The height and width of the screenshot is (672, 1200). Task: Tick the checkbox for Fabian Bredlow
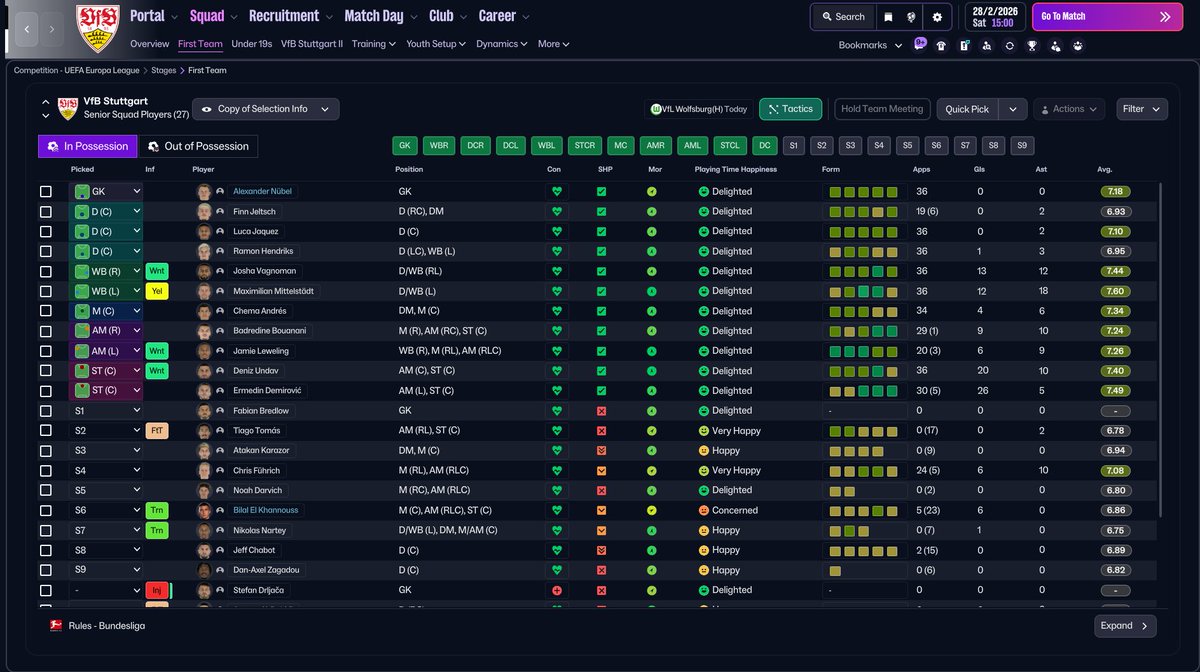tap(46, 411)
